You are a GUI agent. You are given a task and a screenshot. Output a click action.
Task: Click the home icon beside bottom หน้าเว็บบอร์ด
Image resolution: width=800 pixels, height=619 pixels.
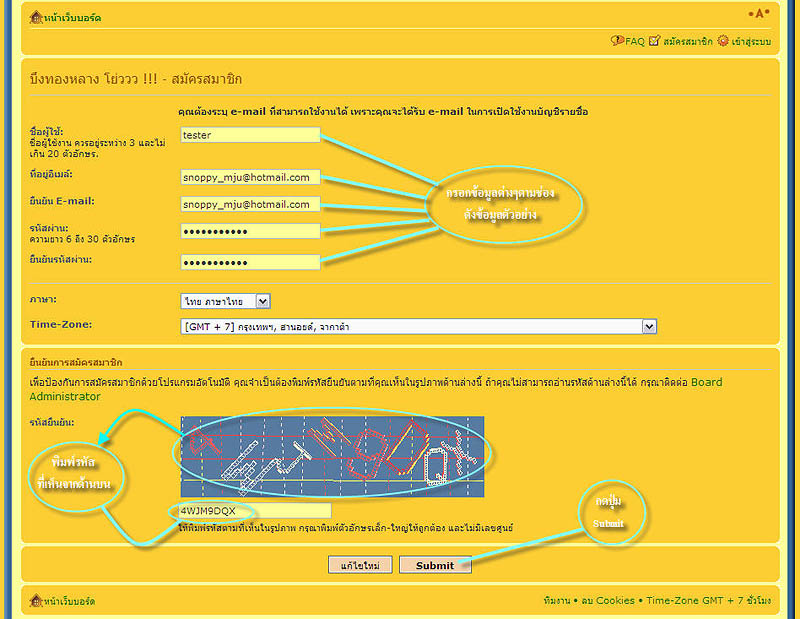(x=36, y=601)
